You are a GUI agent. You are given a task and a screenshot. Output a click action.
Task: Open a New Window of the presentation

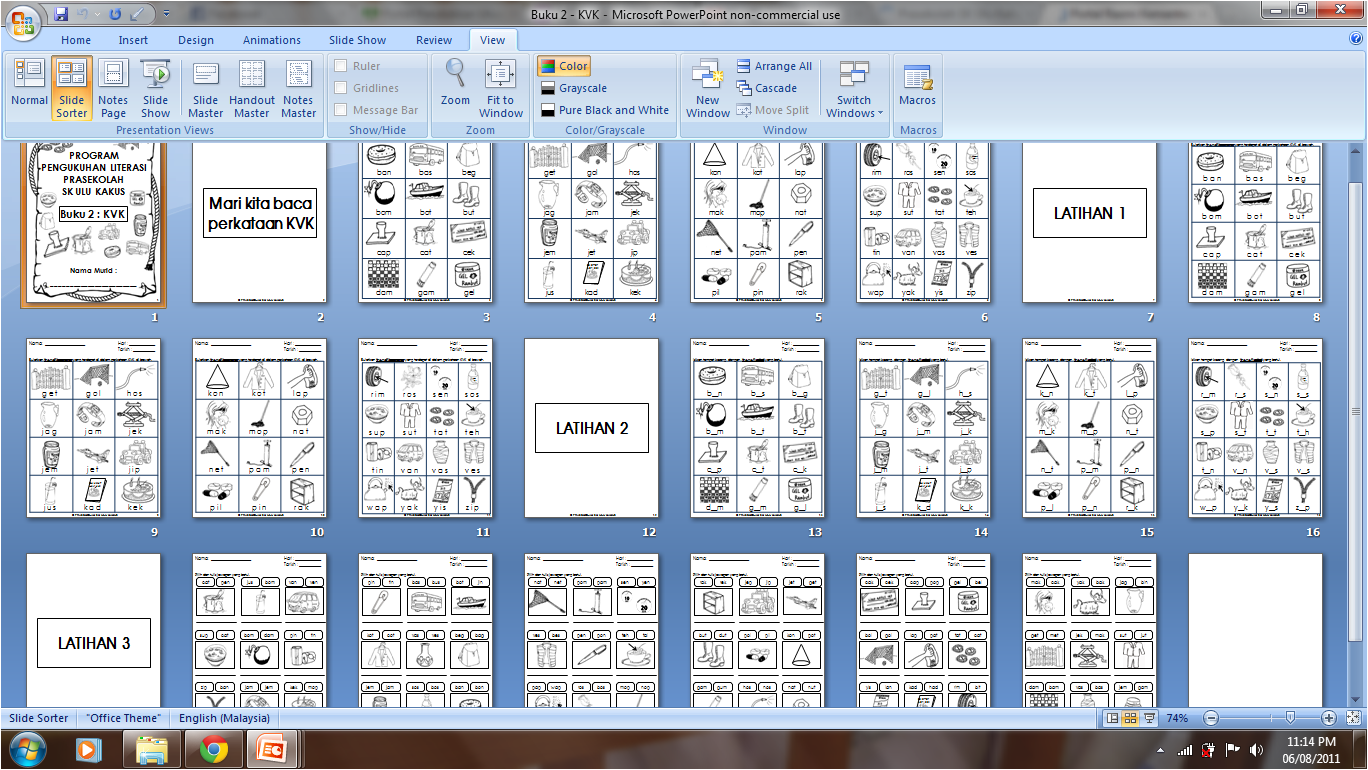(708, 87)
